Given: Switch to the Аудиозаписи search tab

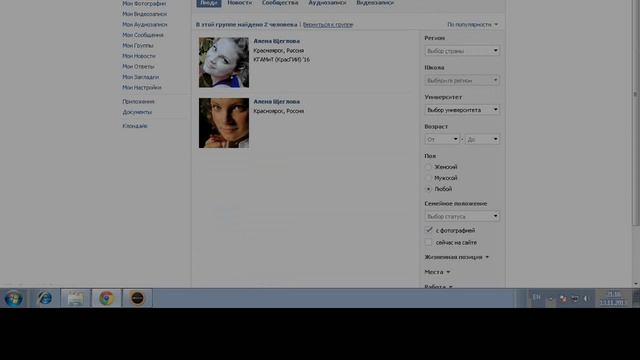Looking at the screenshot, I should [327, 3].
